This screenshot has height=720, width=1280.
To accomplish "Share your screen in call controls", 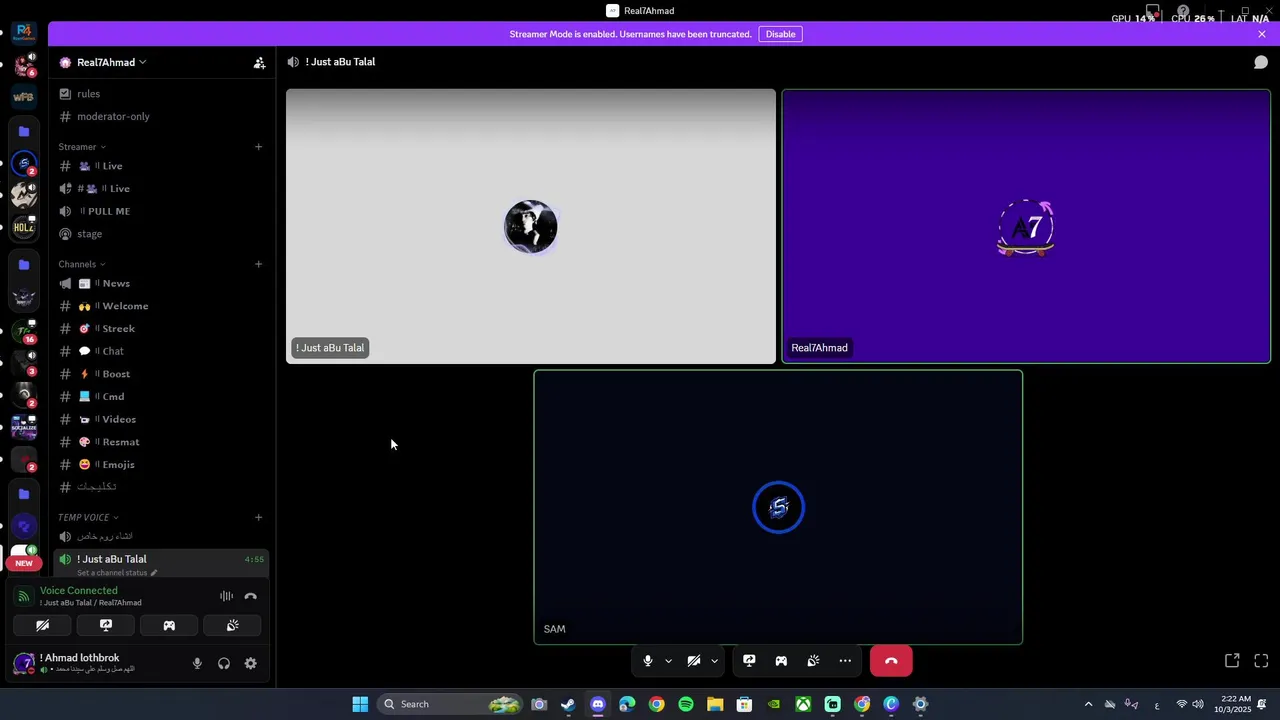I will click(749, 661).
